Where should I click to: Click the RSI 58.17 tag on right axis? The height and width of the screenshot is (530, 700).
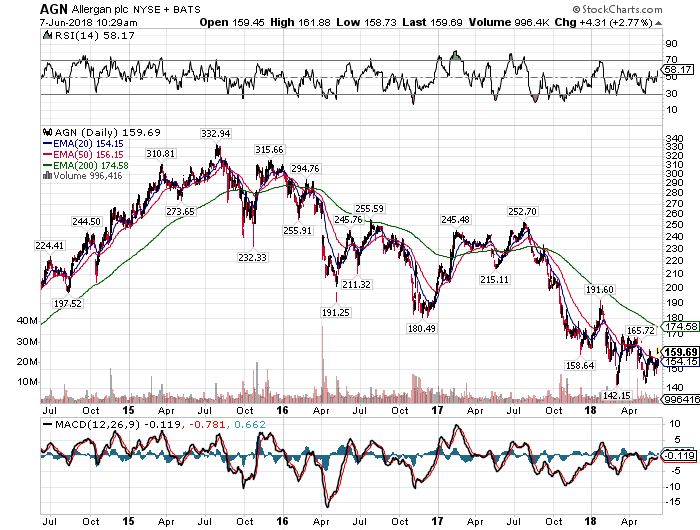point(678,70)
